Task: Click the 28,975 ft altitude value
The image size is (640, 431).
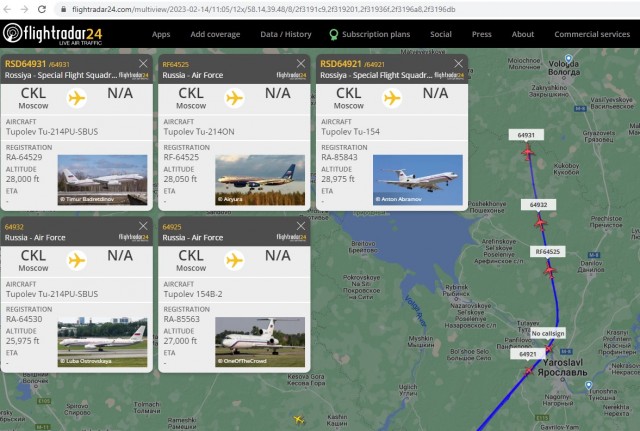Action: (x=338, y=179)
